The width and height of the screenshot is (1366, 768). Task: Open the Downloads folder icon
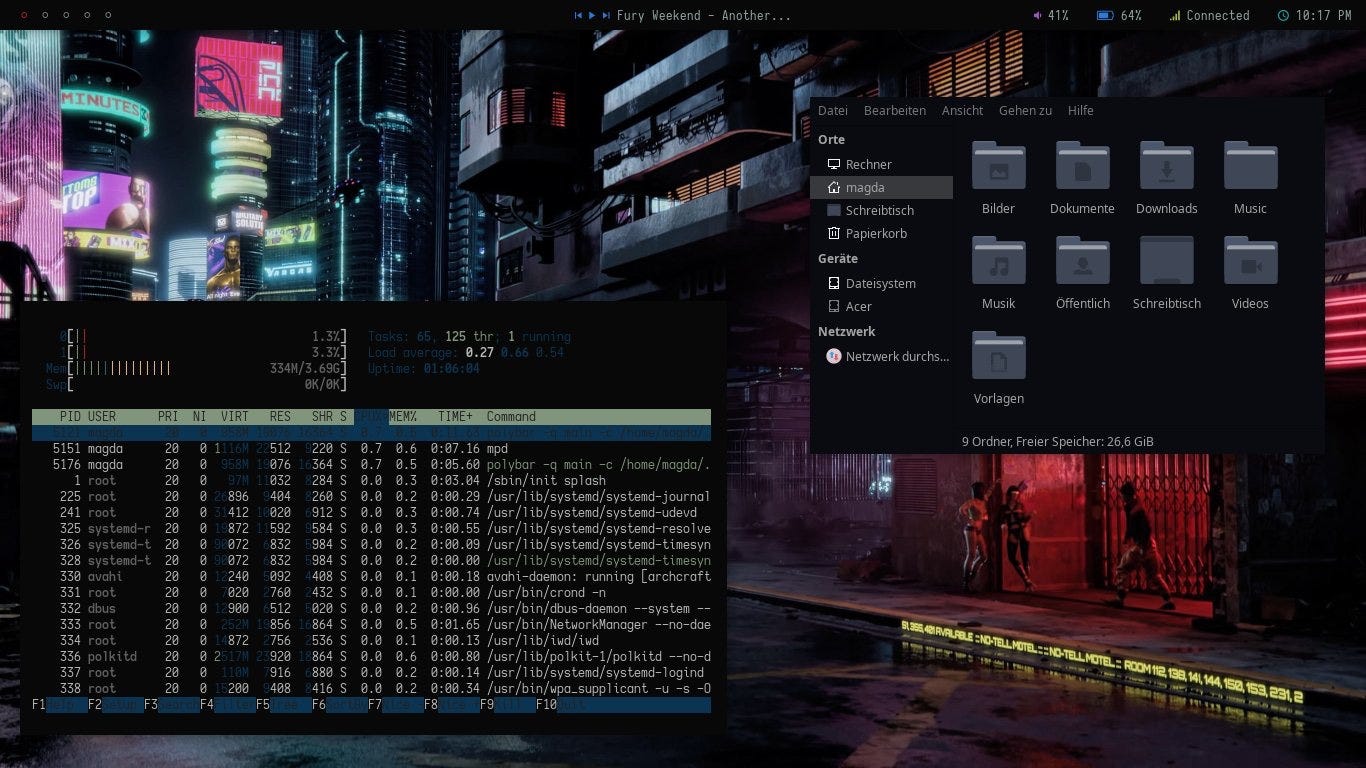pyautogui.click(x=1166, y=166)
